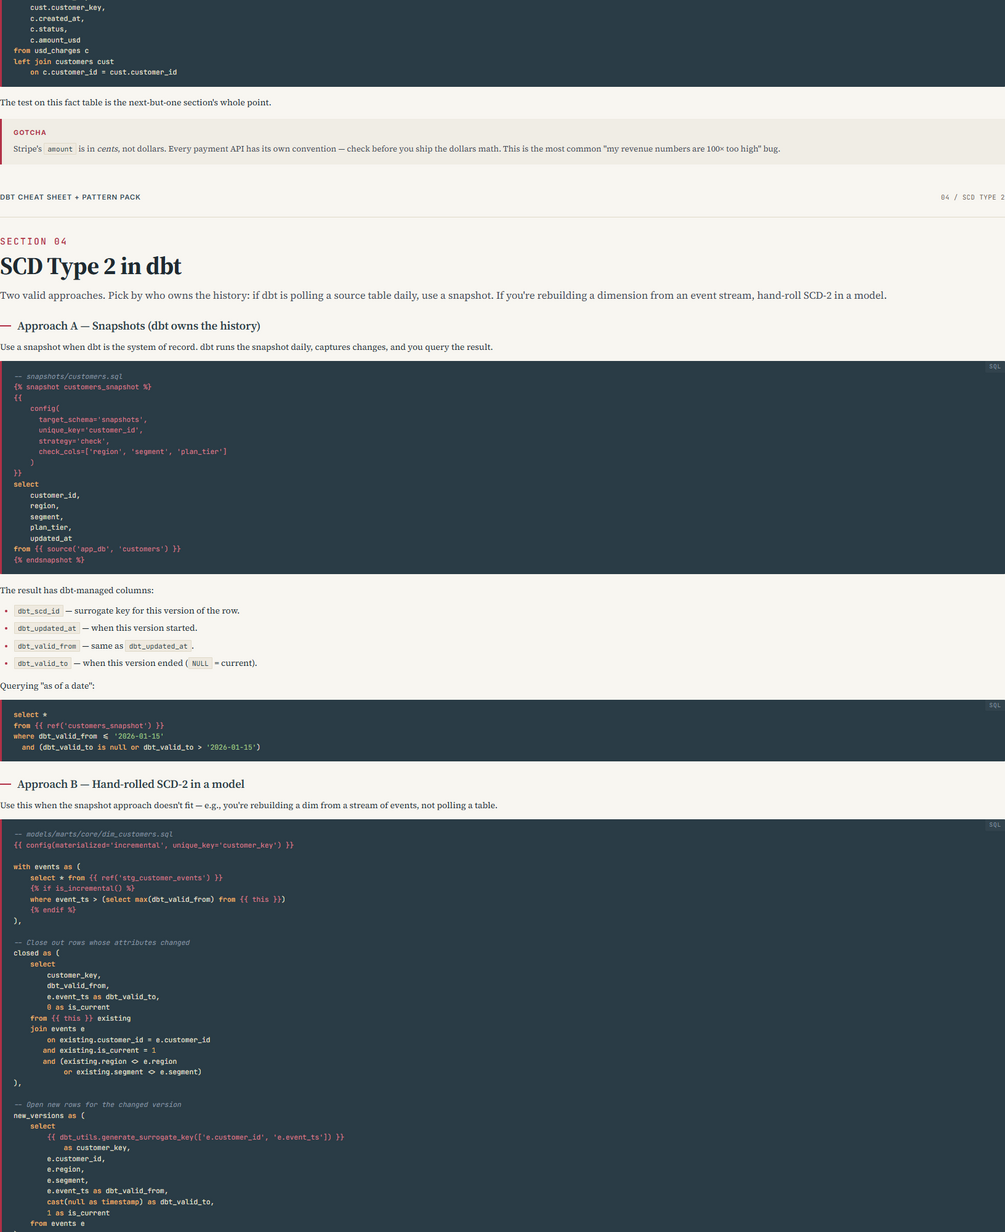1005x1232 pixels.
Task: Click the "strategy='check'," config line
Action: point(74,441)
